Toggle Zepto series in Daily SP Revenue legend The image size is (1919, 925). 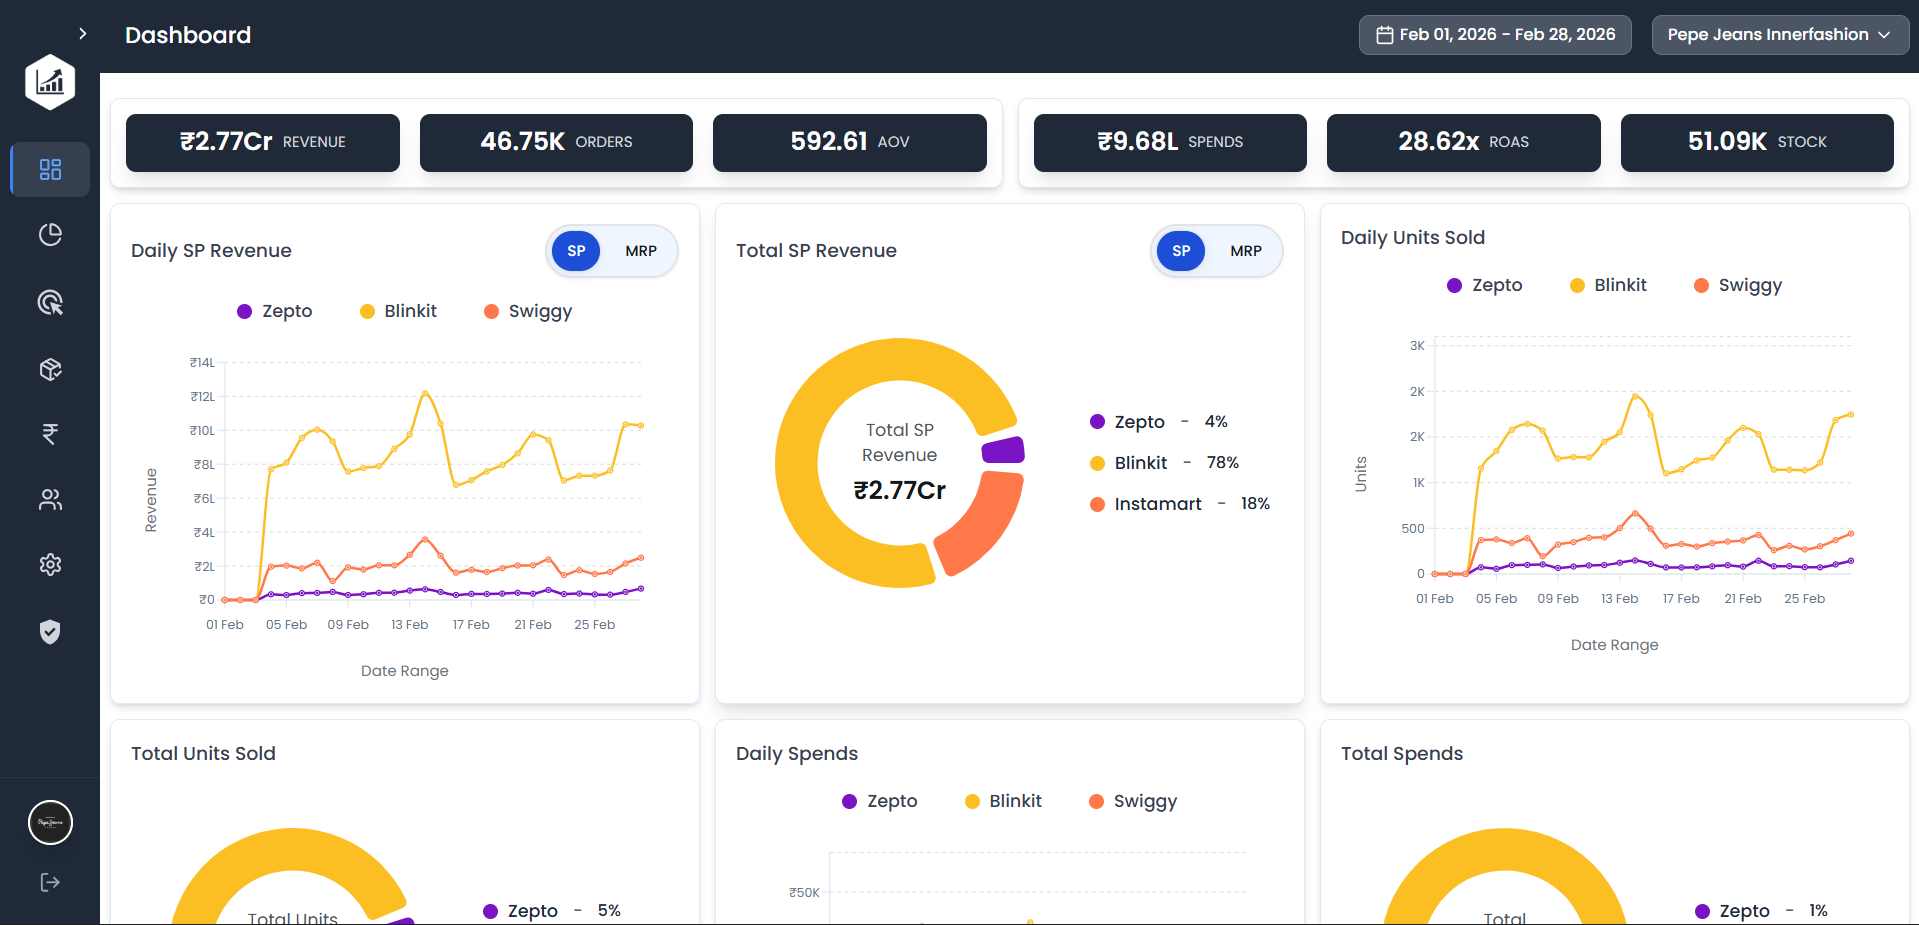click(x=275, y=311)
